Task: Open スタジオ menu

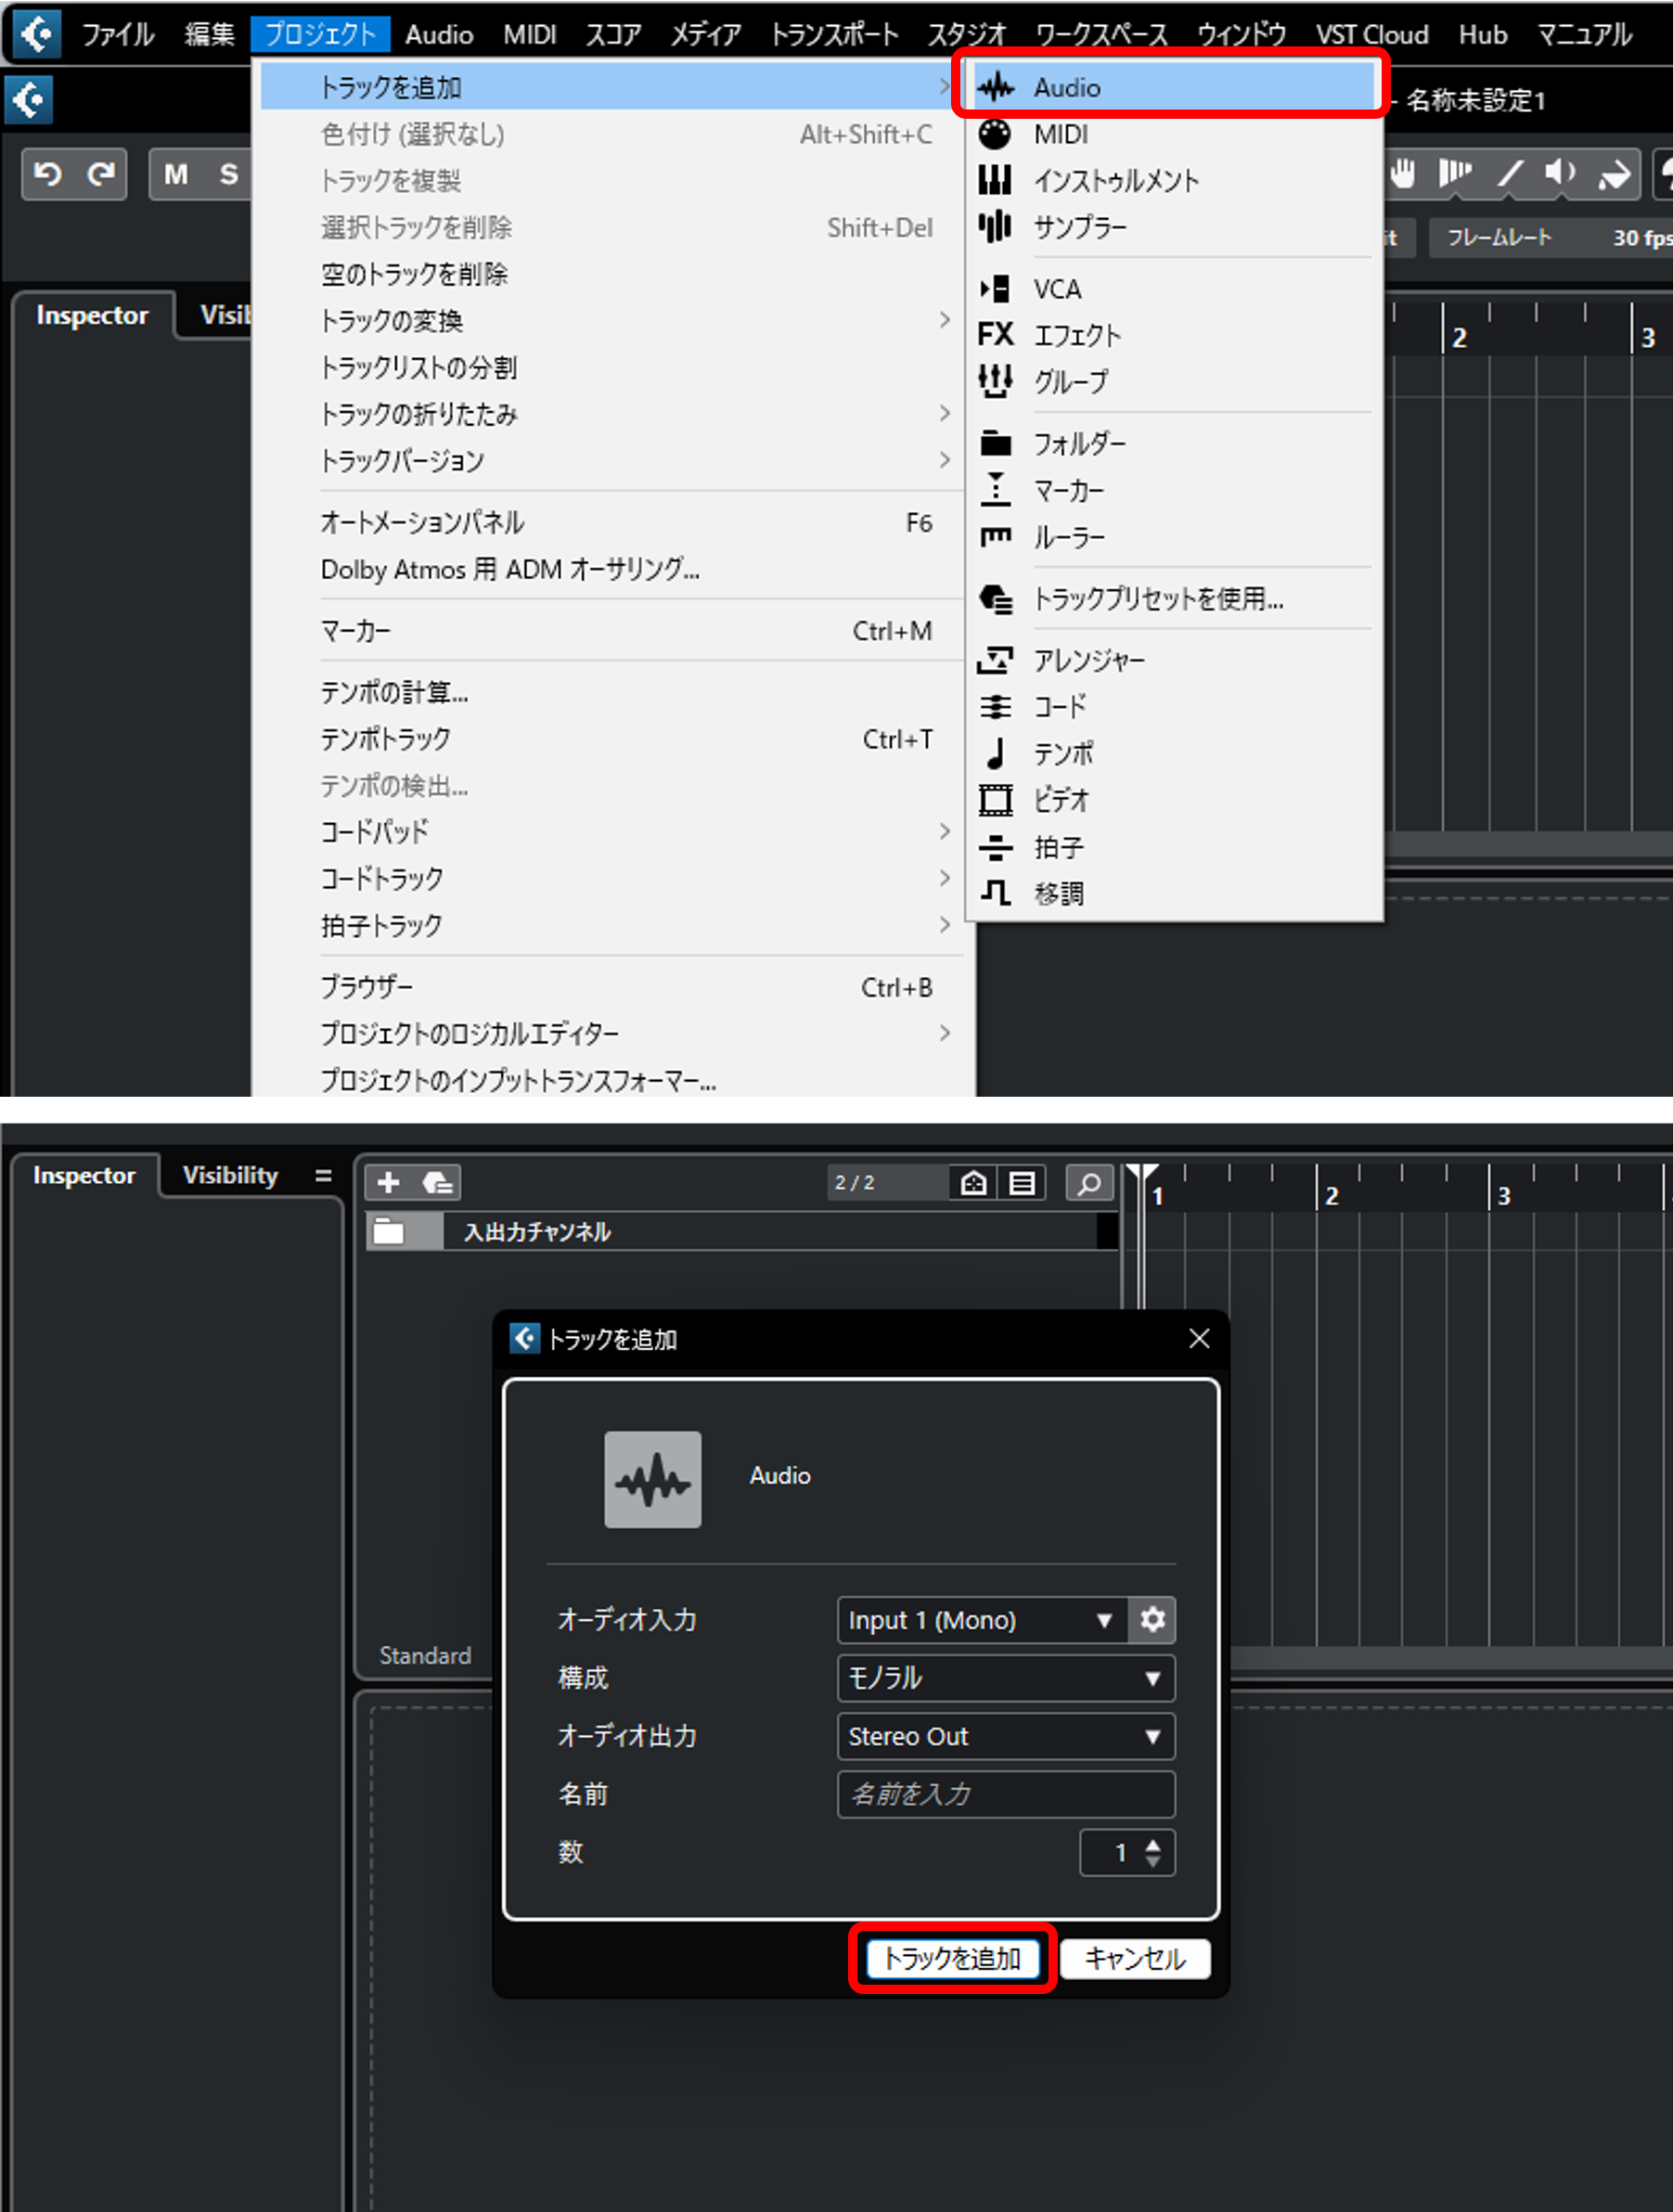Action: (966, 34)
